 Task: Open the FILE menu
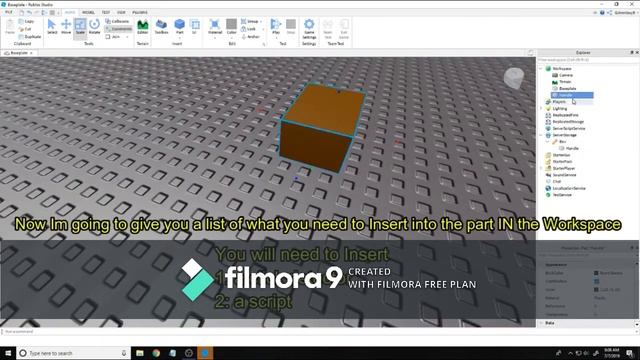click(x=9, y=13)
